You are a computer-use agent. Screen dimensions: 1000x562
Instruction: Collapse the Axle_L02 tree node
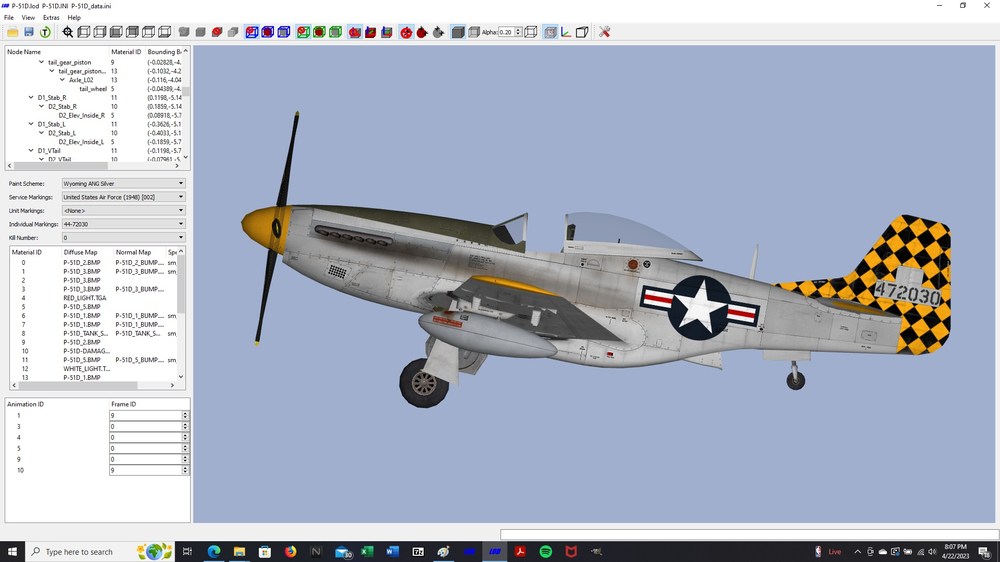pos(62,80)
